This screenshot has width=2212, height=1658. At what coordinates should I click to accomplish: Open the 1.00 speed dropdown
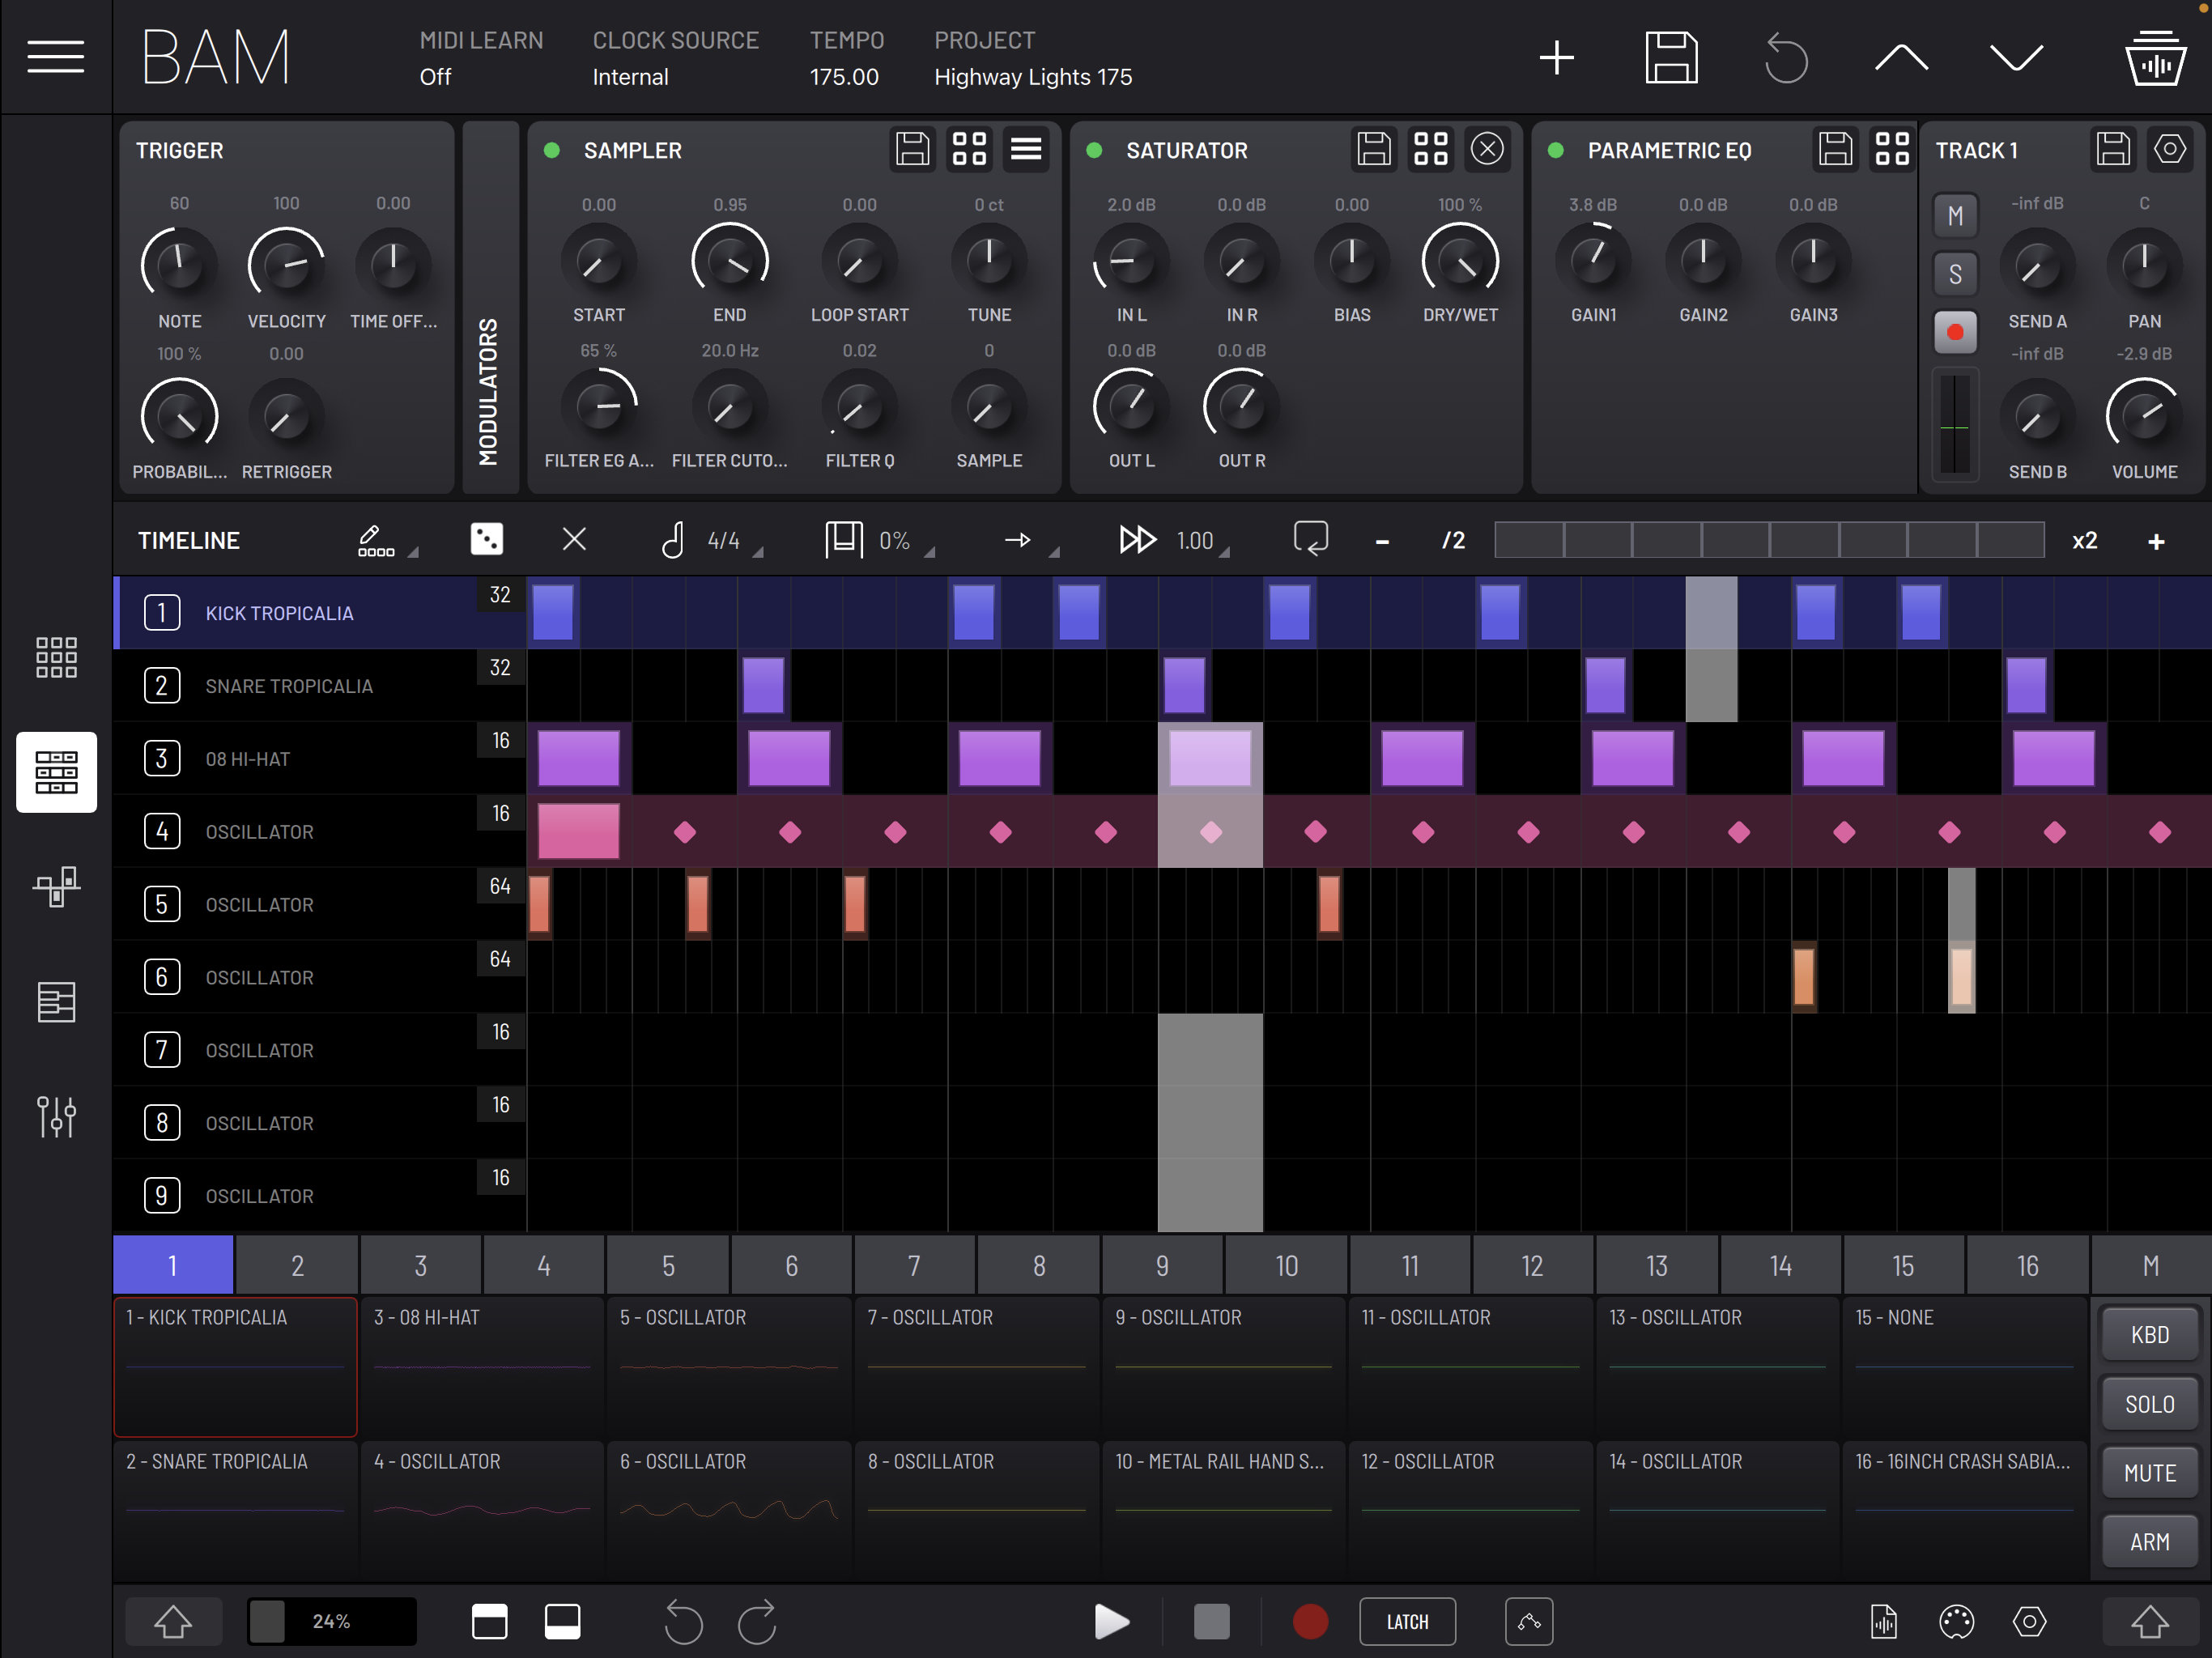pos(1175,540)
